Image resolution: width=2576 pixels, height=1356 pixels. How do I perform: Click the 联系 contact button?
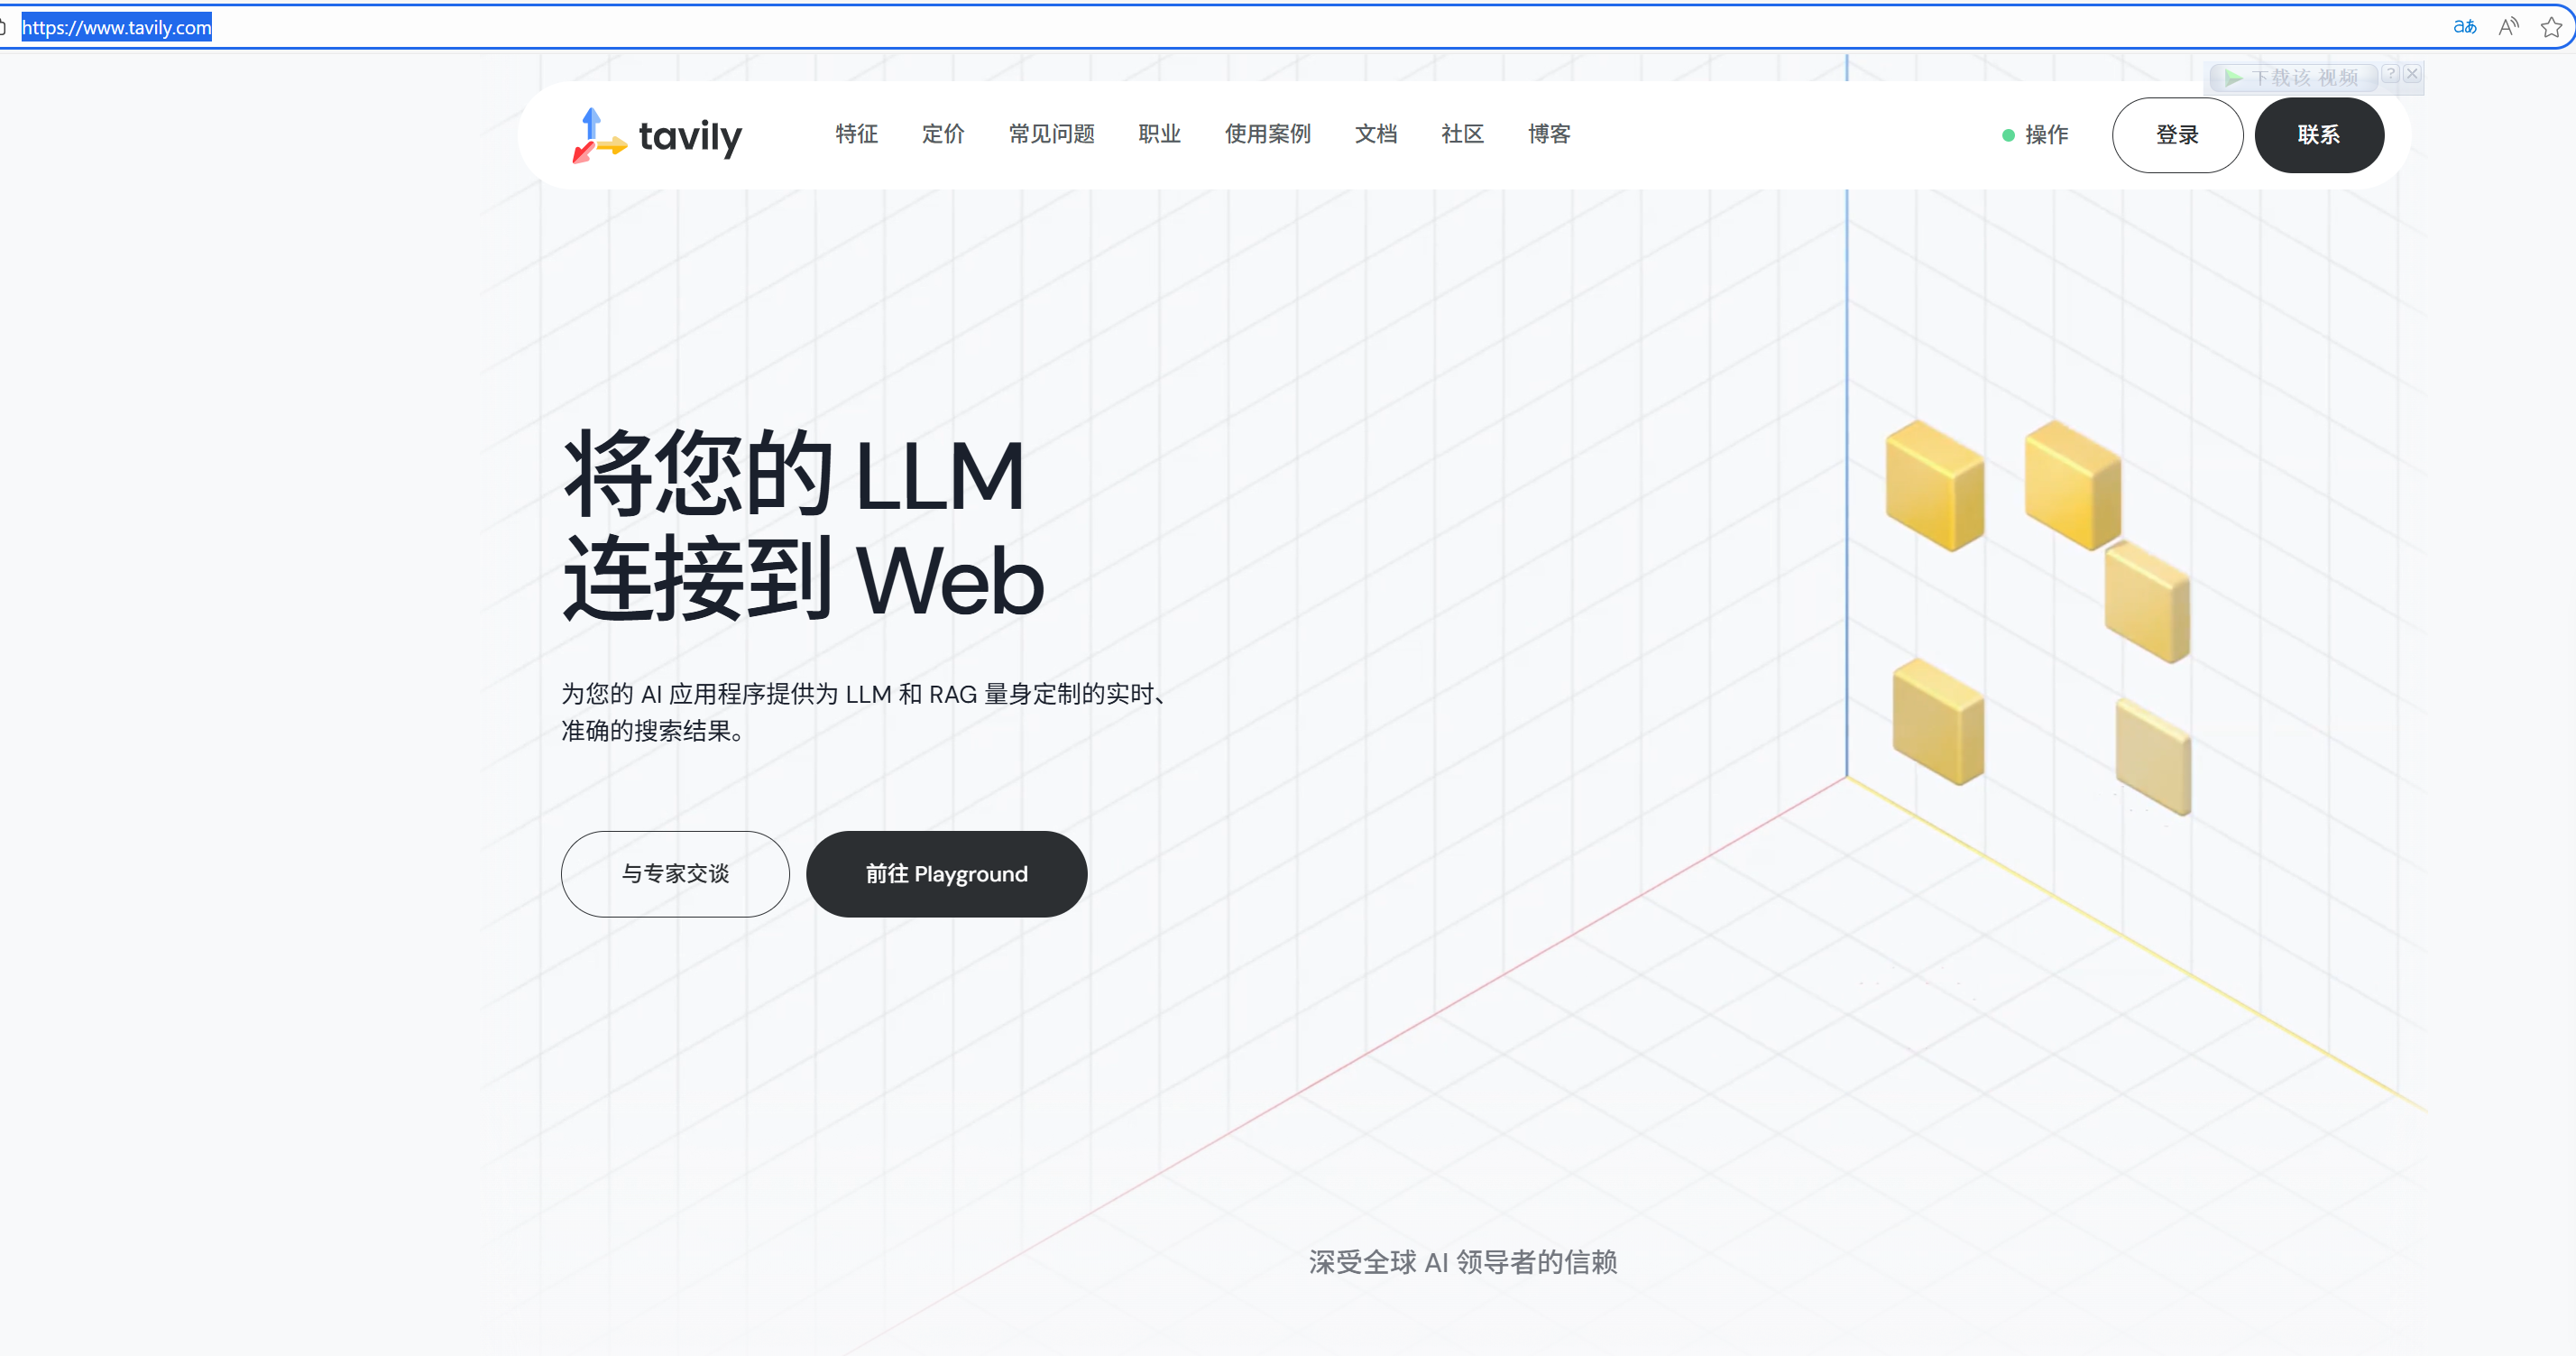2318,135
